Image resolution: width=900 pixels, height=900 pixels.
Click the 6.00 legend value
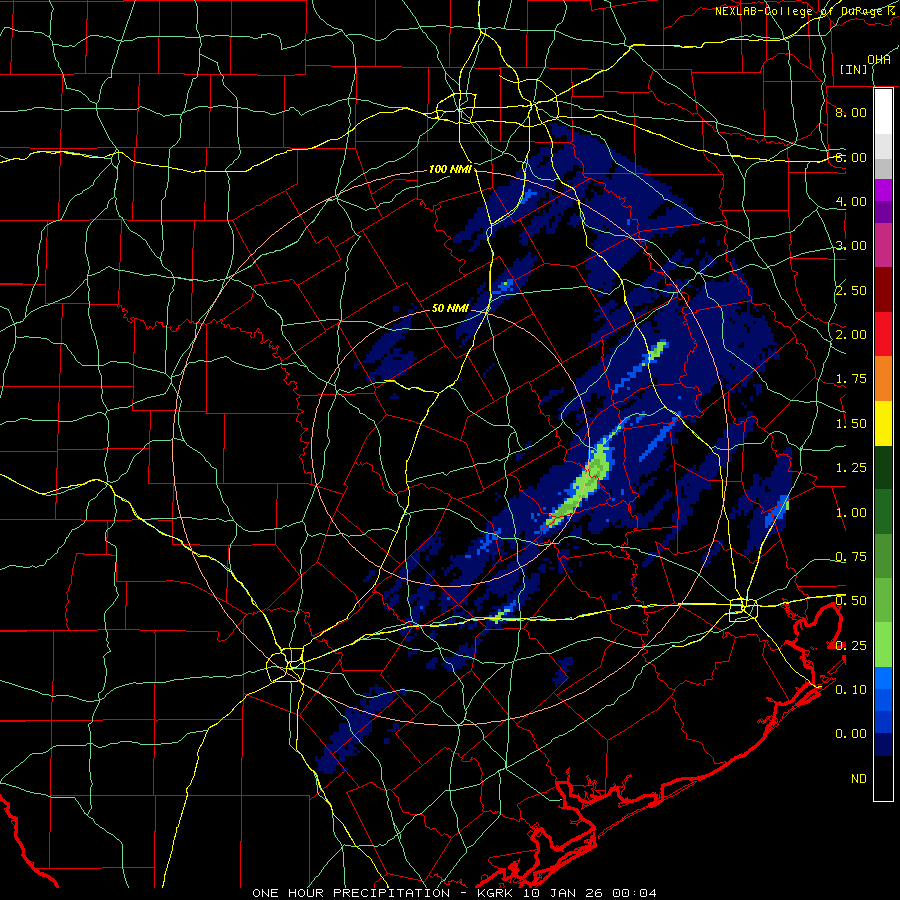(851, 157)
